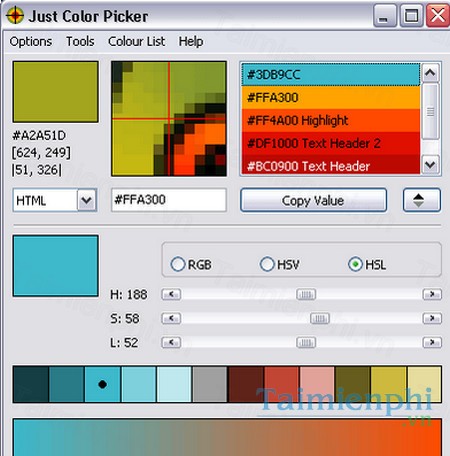450x456 pixels.
Task: Click the olive current colour preview box
Action: (x=56, y=92)
